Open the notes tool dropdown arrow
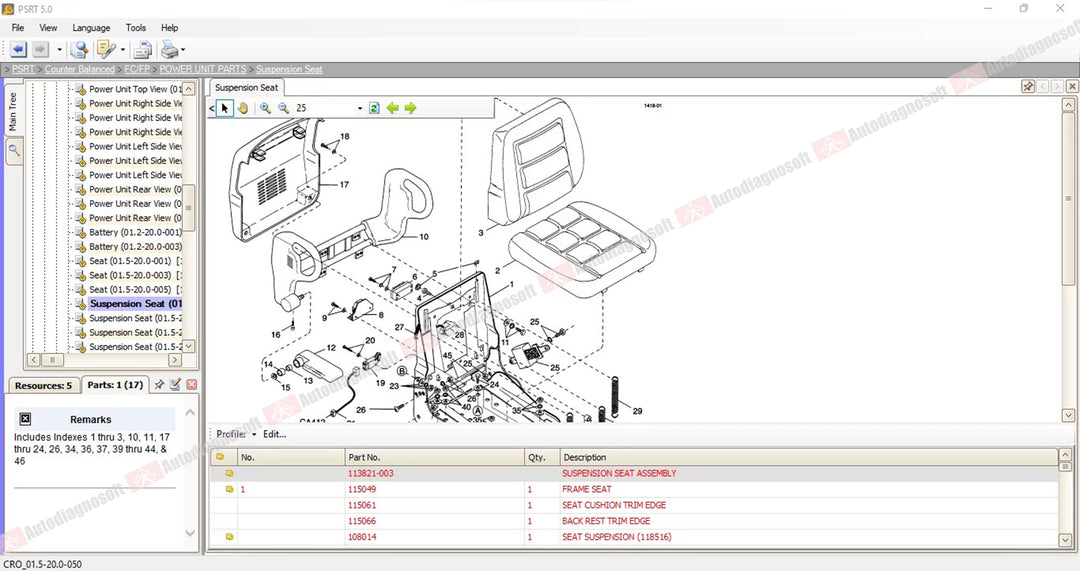 tap(123, 50)
